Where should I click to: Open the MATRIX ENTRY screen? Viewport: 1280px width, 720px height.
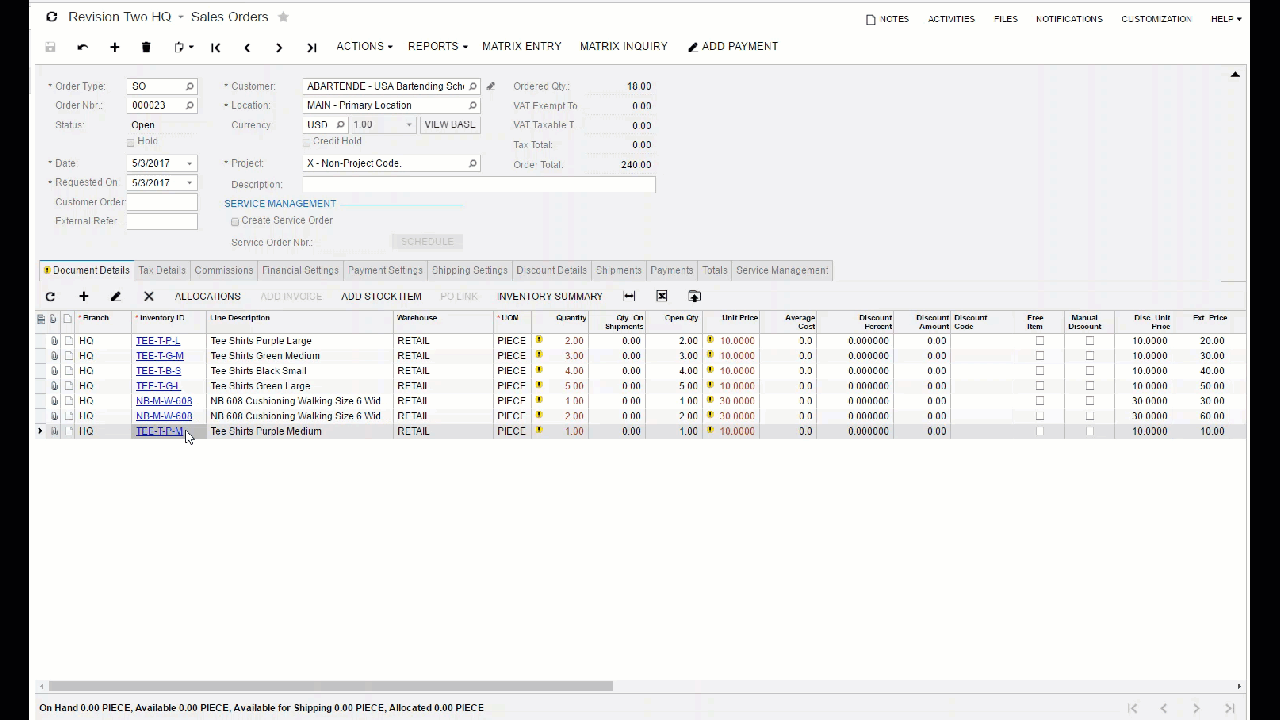pos(521,46)
